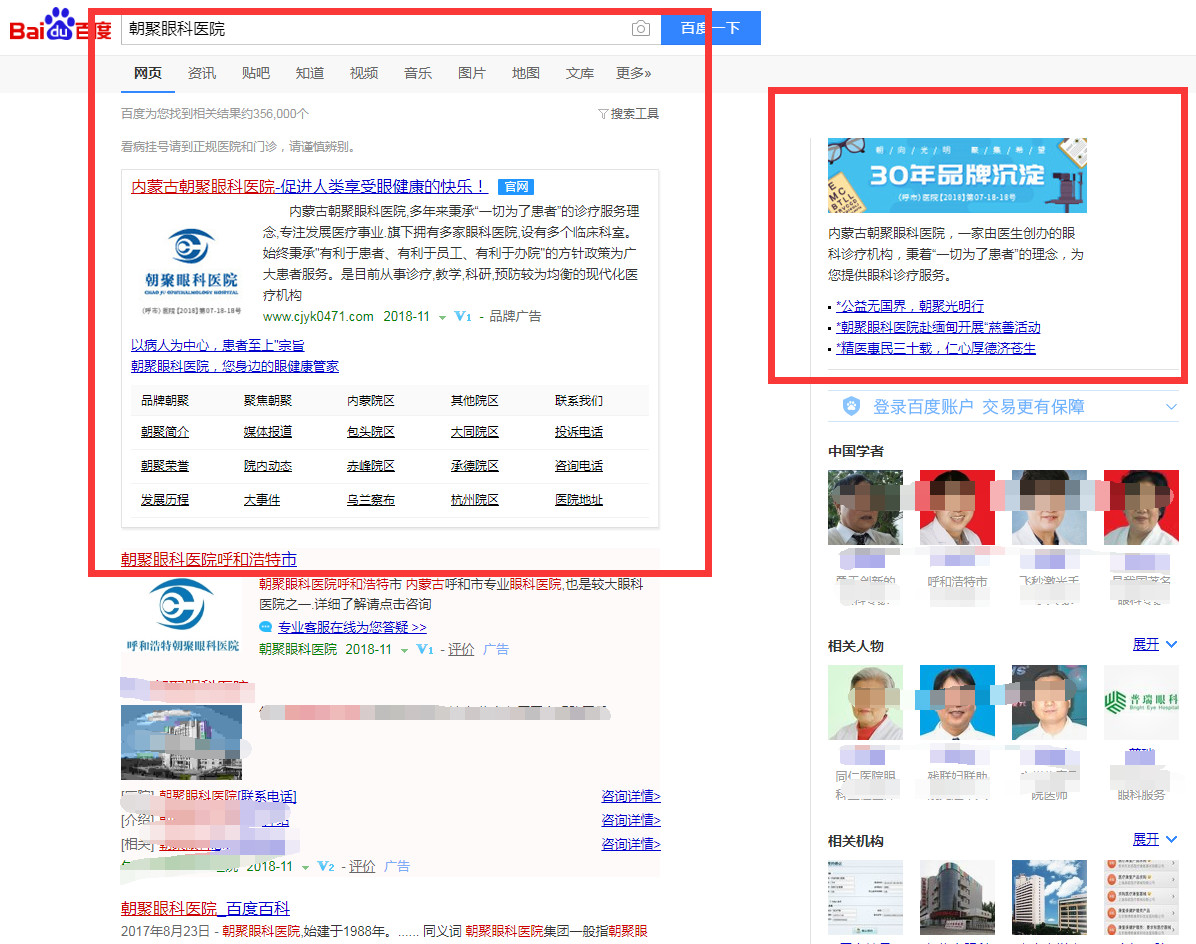The width and height of the screenshot is (1196, 944).
Task: Open 赤峰院区 sitelink
Action: pyautogui.click(x=371, y=466)
